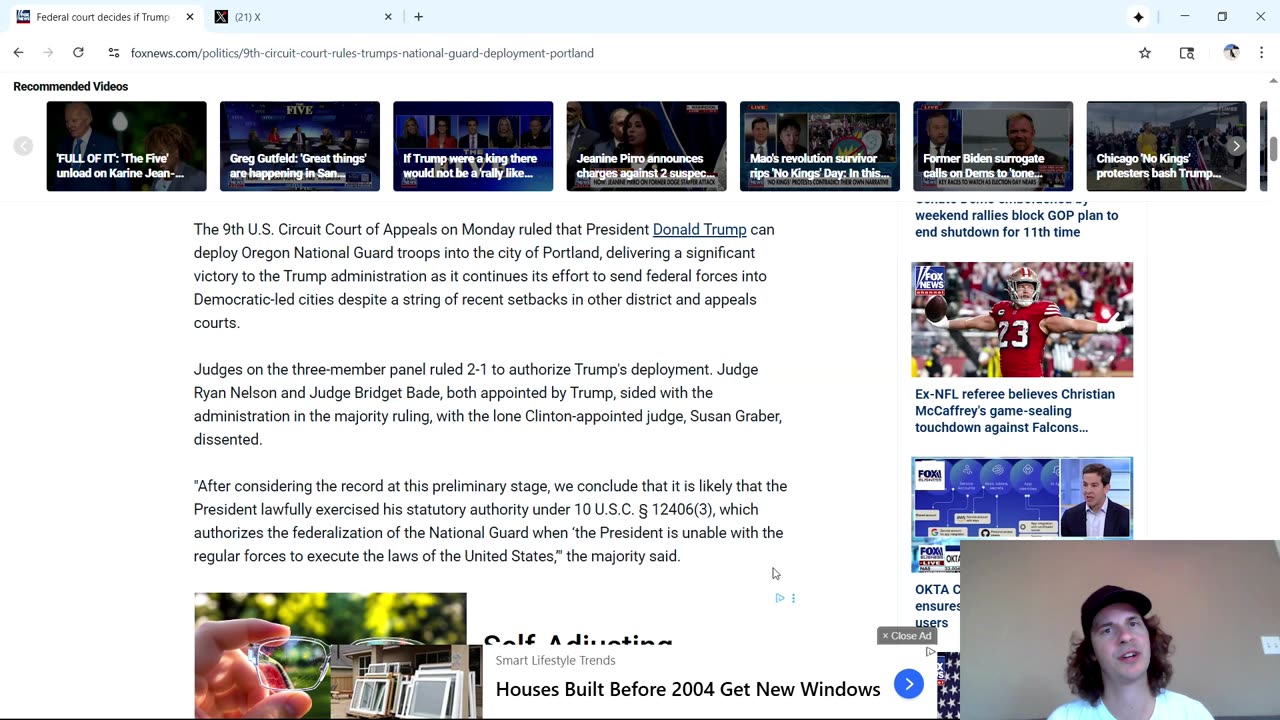This screenshot has height=720, width=1280.
Task: Play 'FULL OF IT': 'The Five' video
Action: [x=126, y=146]
